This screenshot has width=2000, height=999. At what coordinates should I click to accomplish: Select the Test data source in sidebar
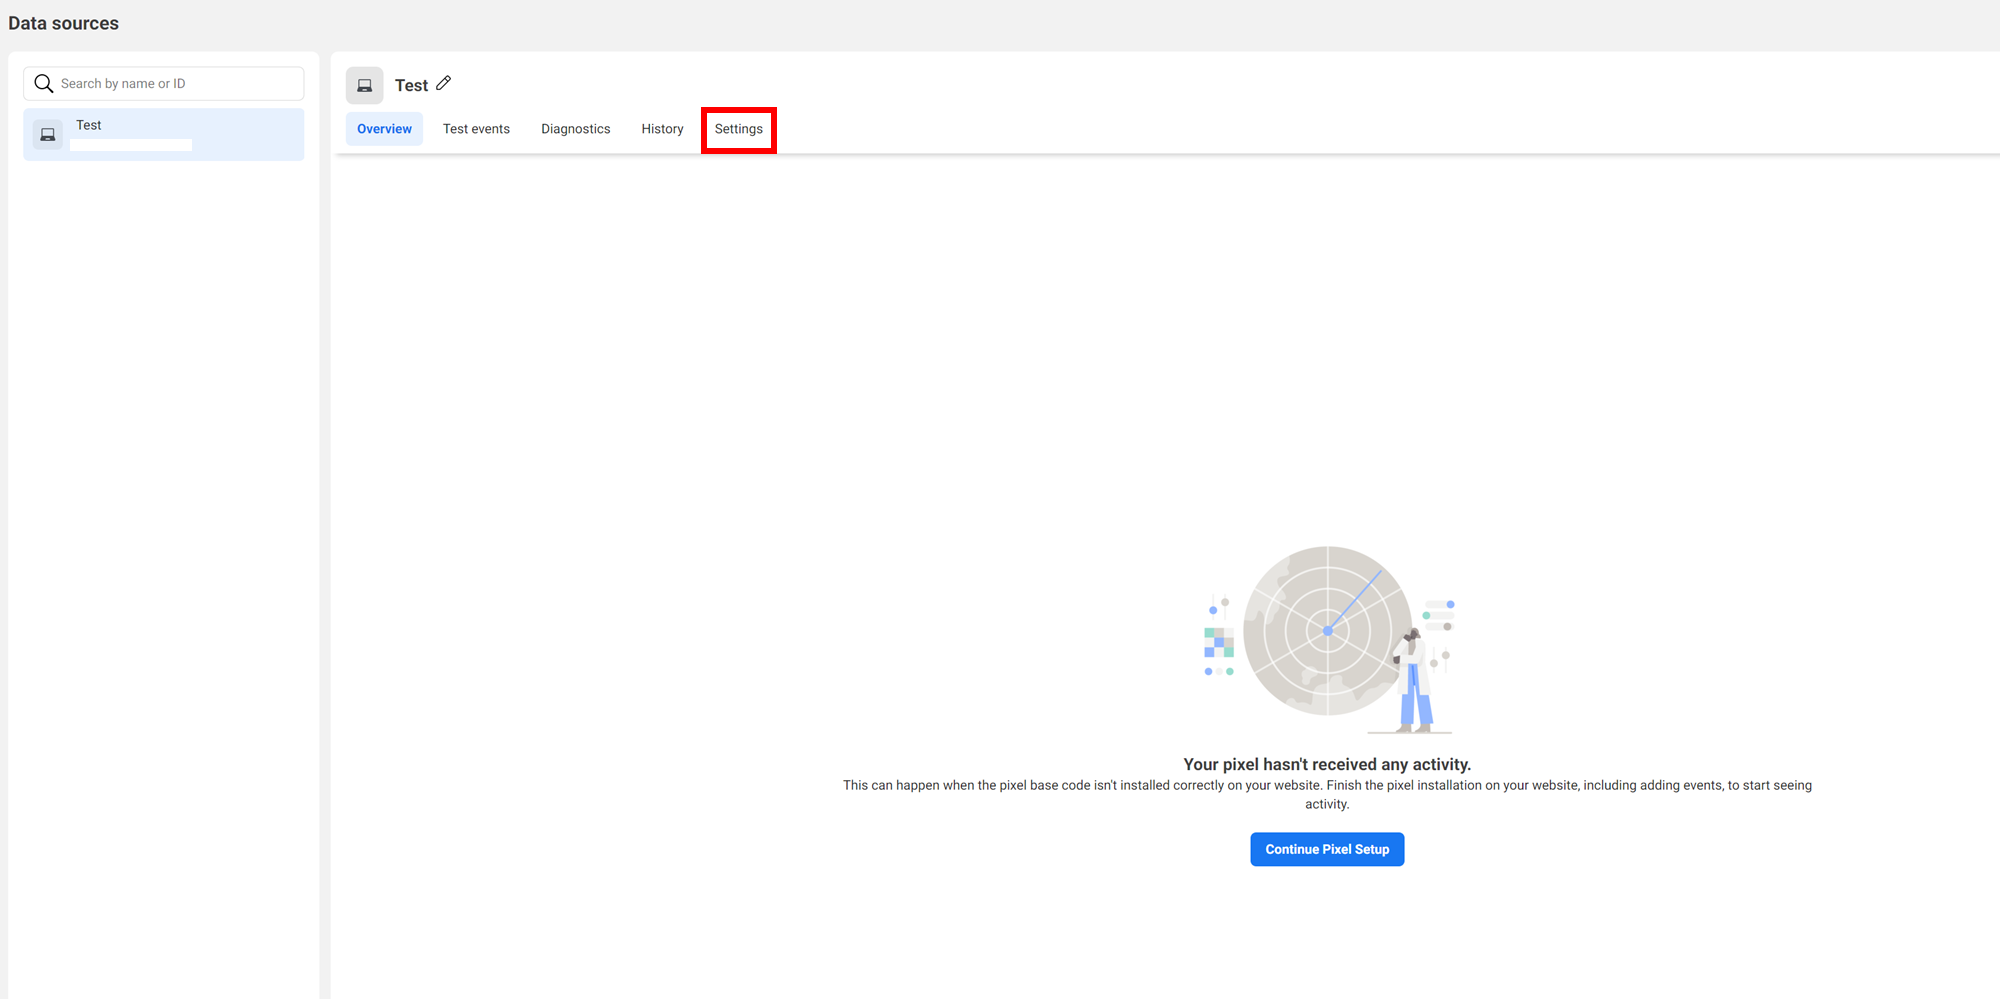pos(164,134)
